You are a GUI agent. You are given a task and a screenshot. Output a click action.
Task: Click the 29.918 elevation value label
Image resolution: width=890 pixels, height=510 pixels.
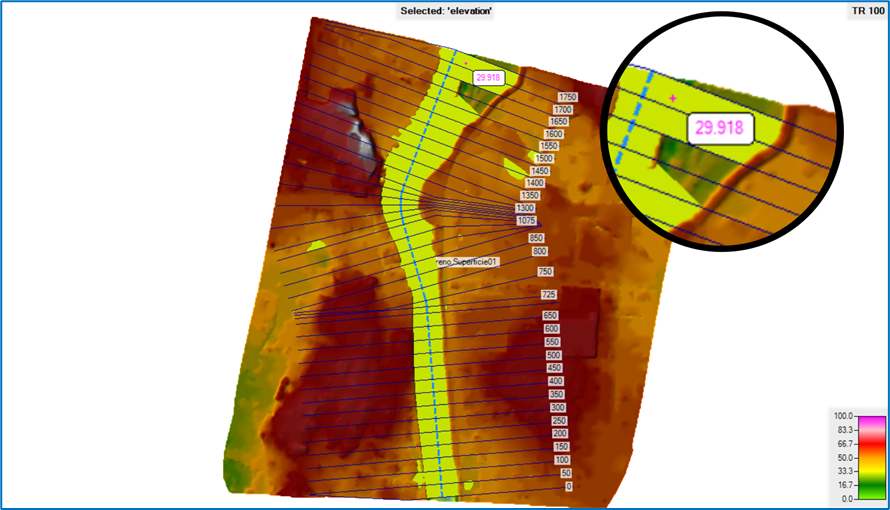488,78
